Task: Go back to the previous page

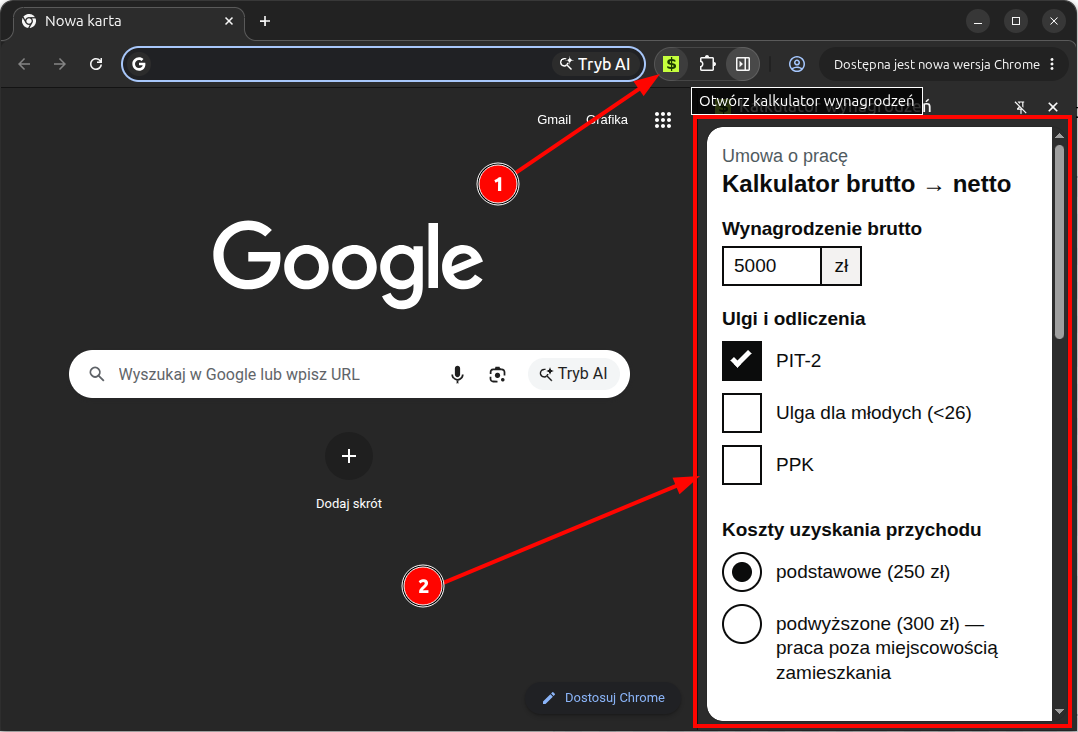Action: [24, 64]
